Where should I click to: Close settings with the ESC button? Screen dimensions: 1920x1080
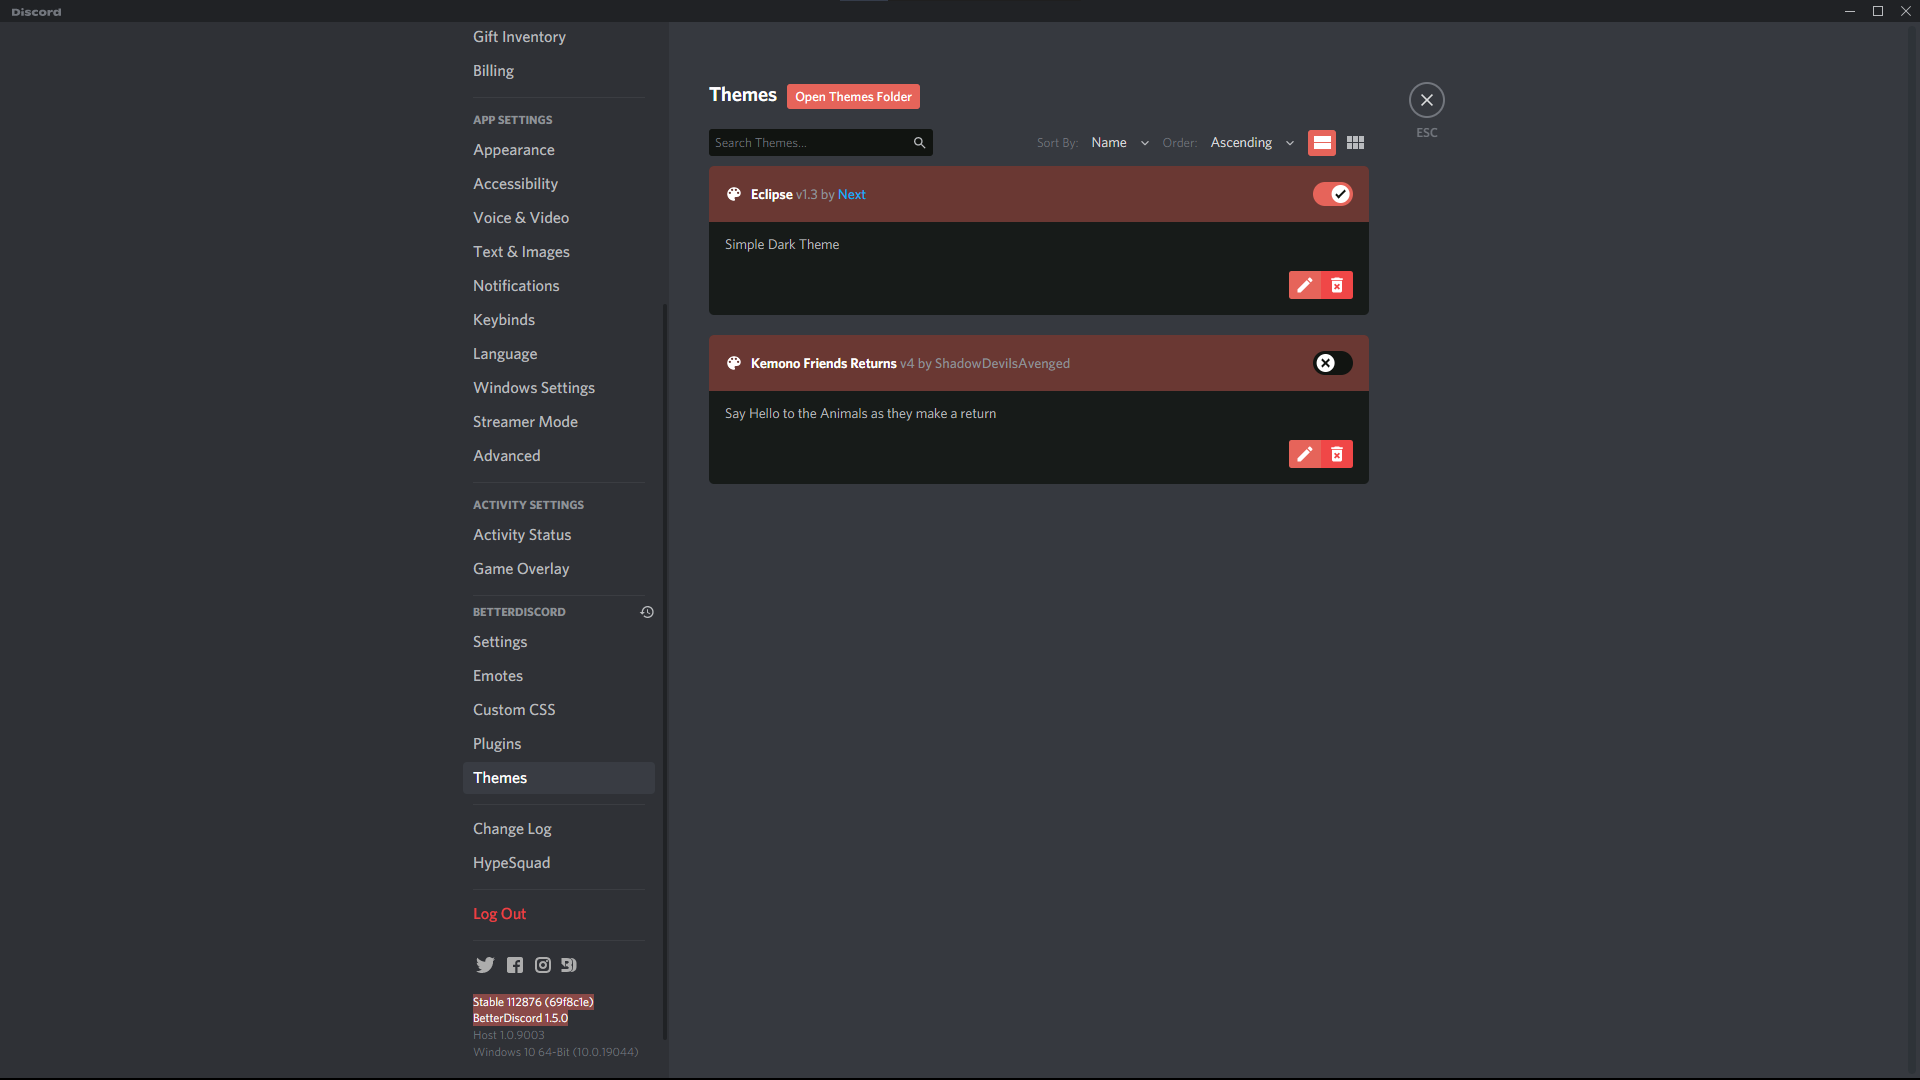click(x=1426, y=99)
